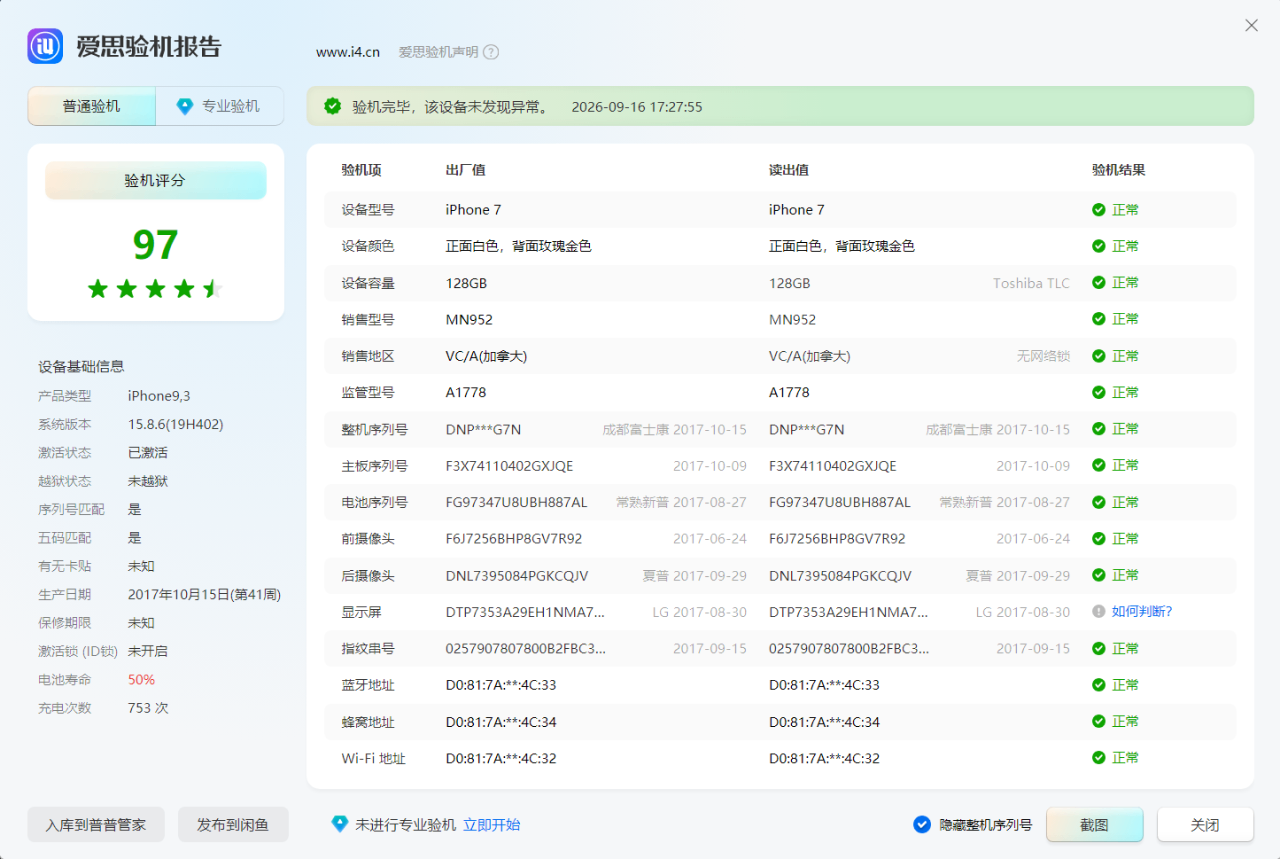Click the 关闭 button
Image resolution: width=1280 pixels, height=859 pixels.
click(1205, 825)
